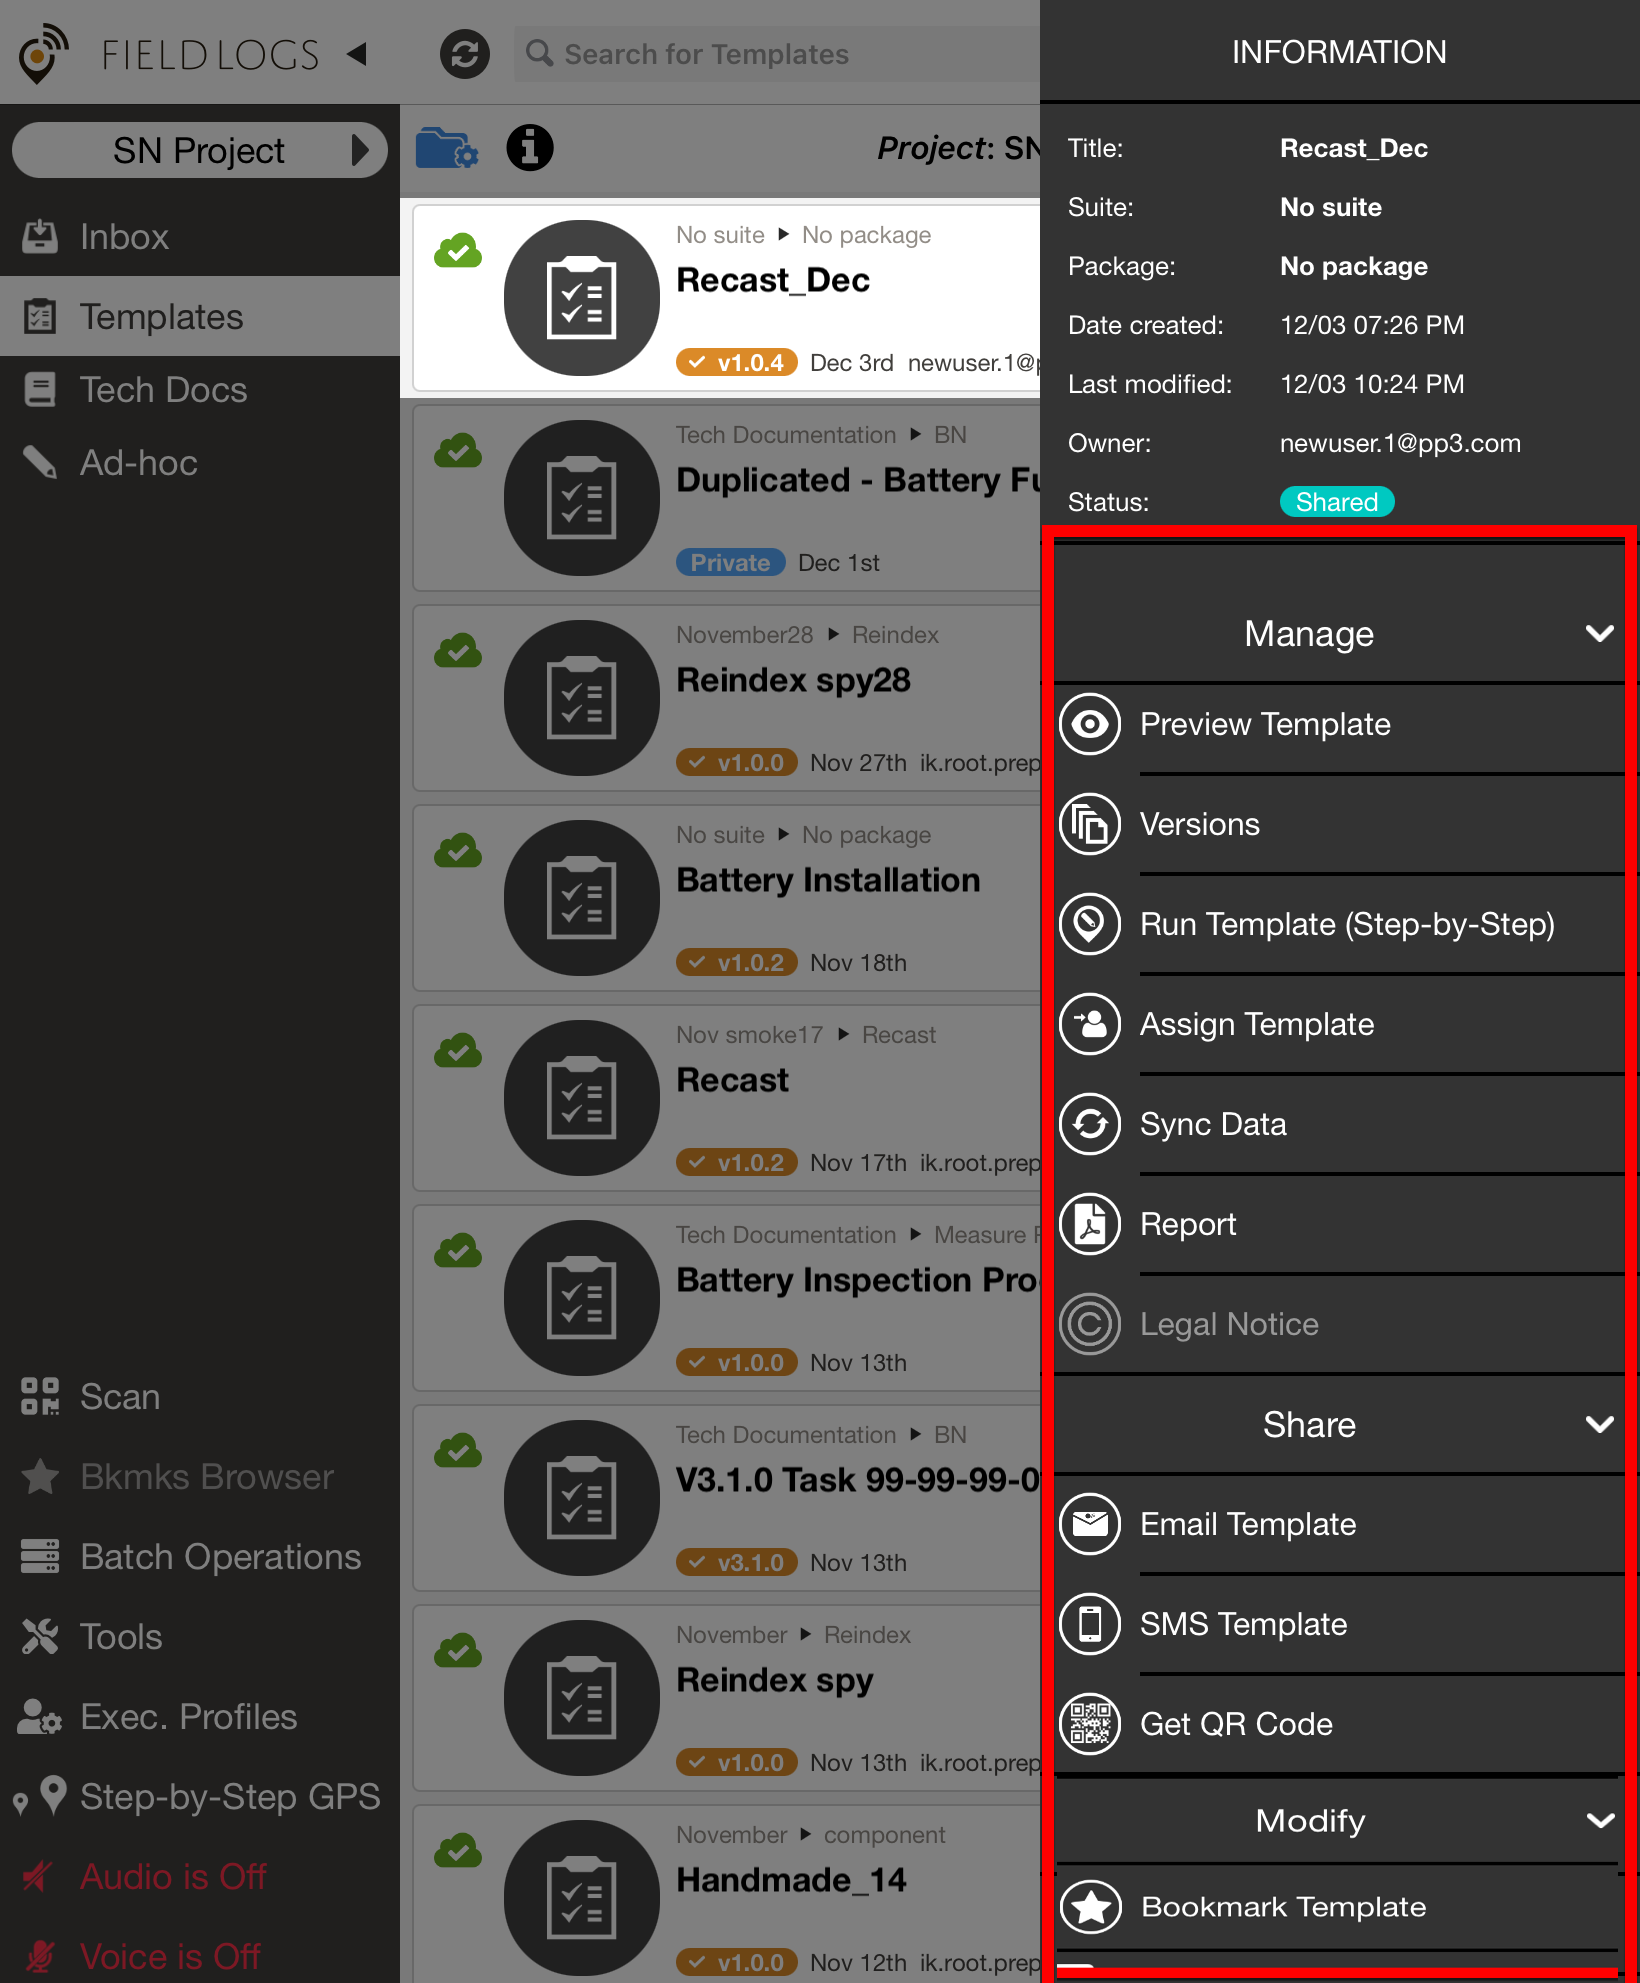Click the Report PDF icon
Screen dimensions: 1640x1983
[1089, 1224]
